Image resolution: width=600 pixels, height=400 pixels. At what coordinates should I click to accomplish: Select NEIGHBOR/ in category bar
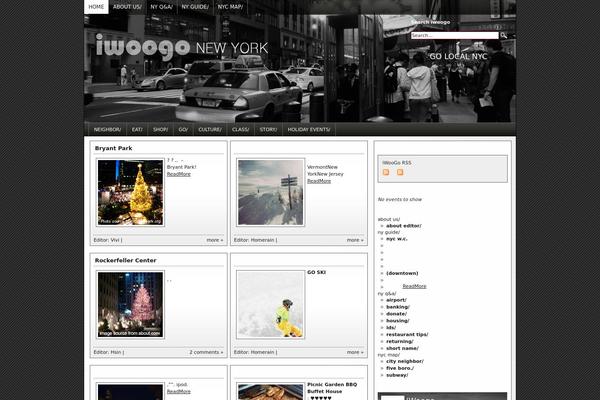click(x=108, y=130)
